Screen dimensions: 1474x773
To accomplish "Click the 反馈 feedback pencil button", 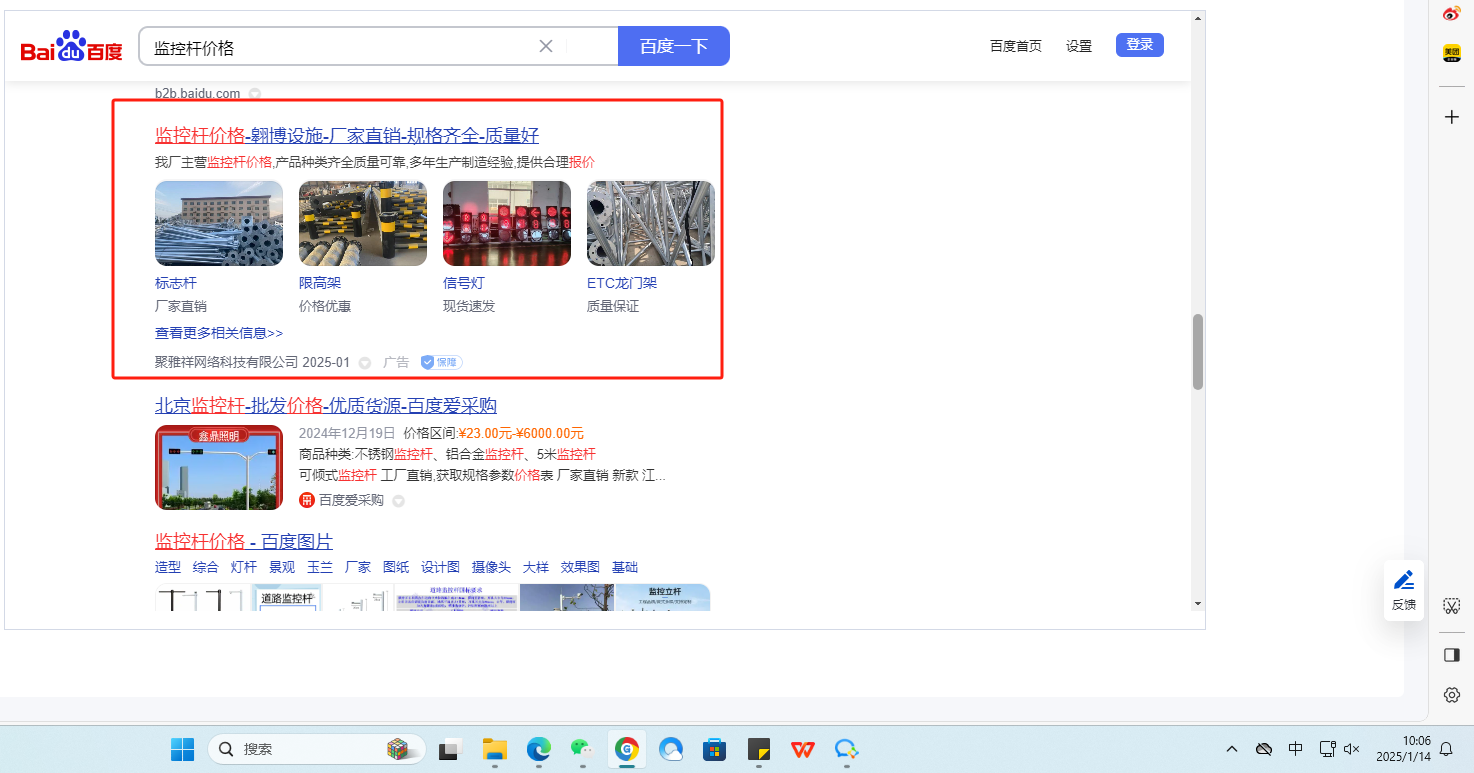I will [x=1404, y=590].
